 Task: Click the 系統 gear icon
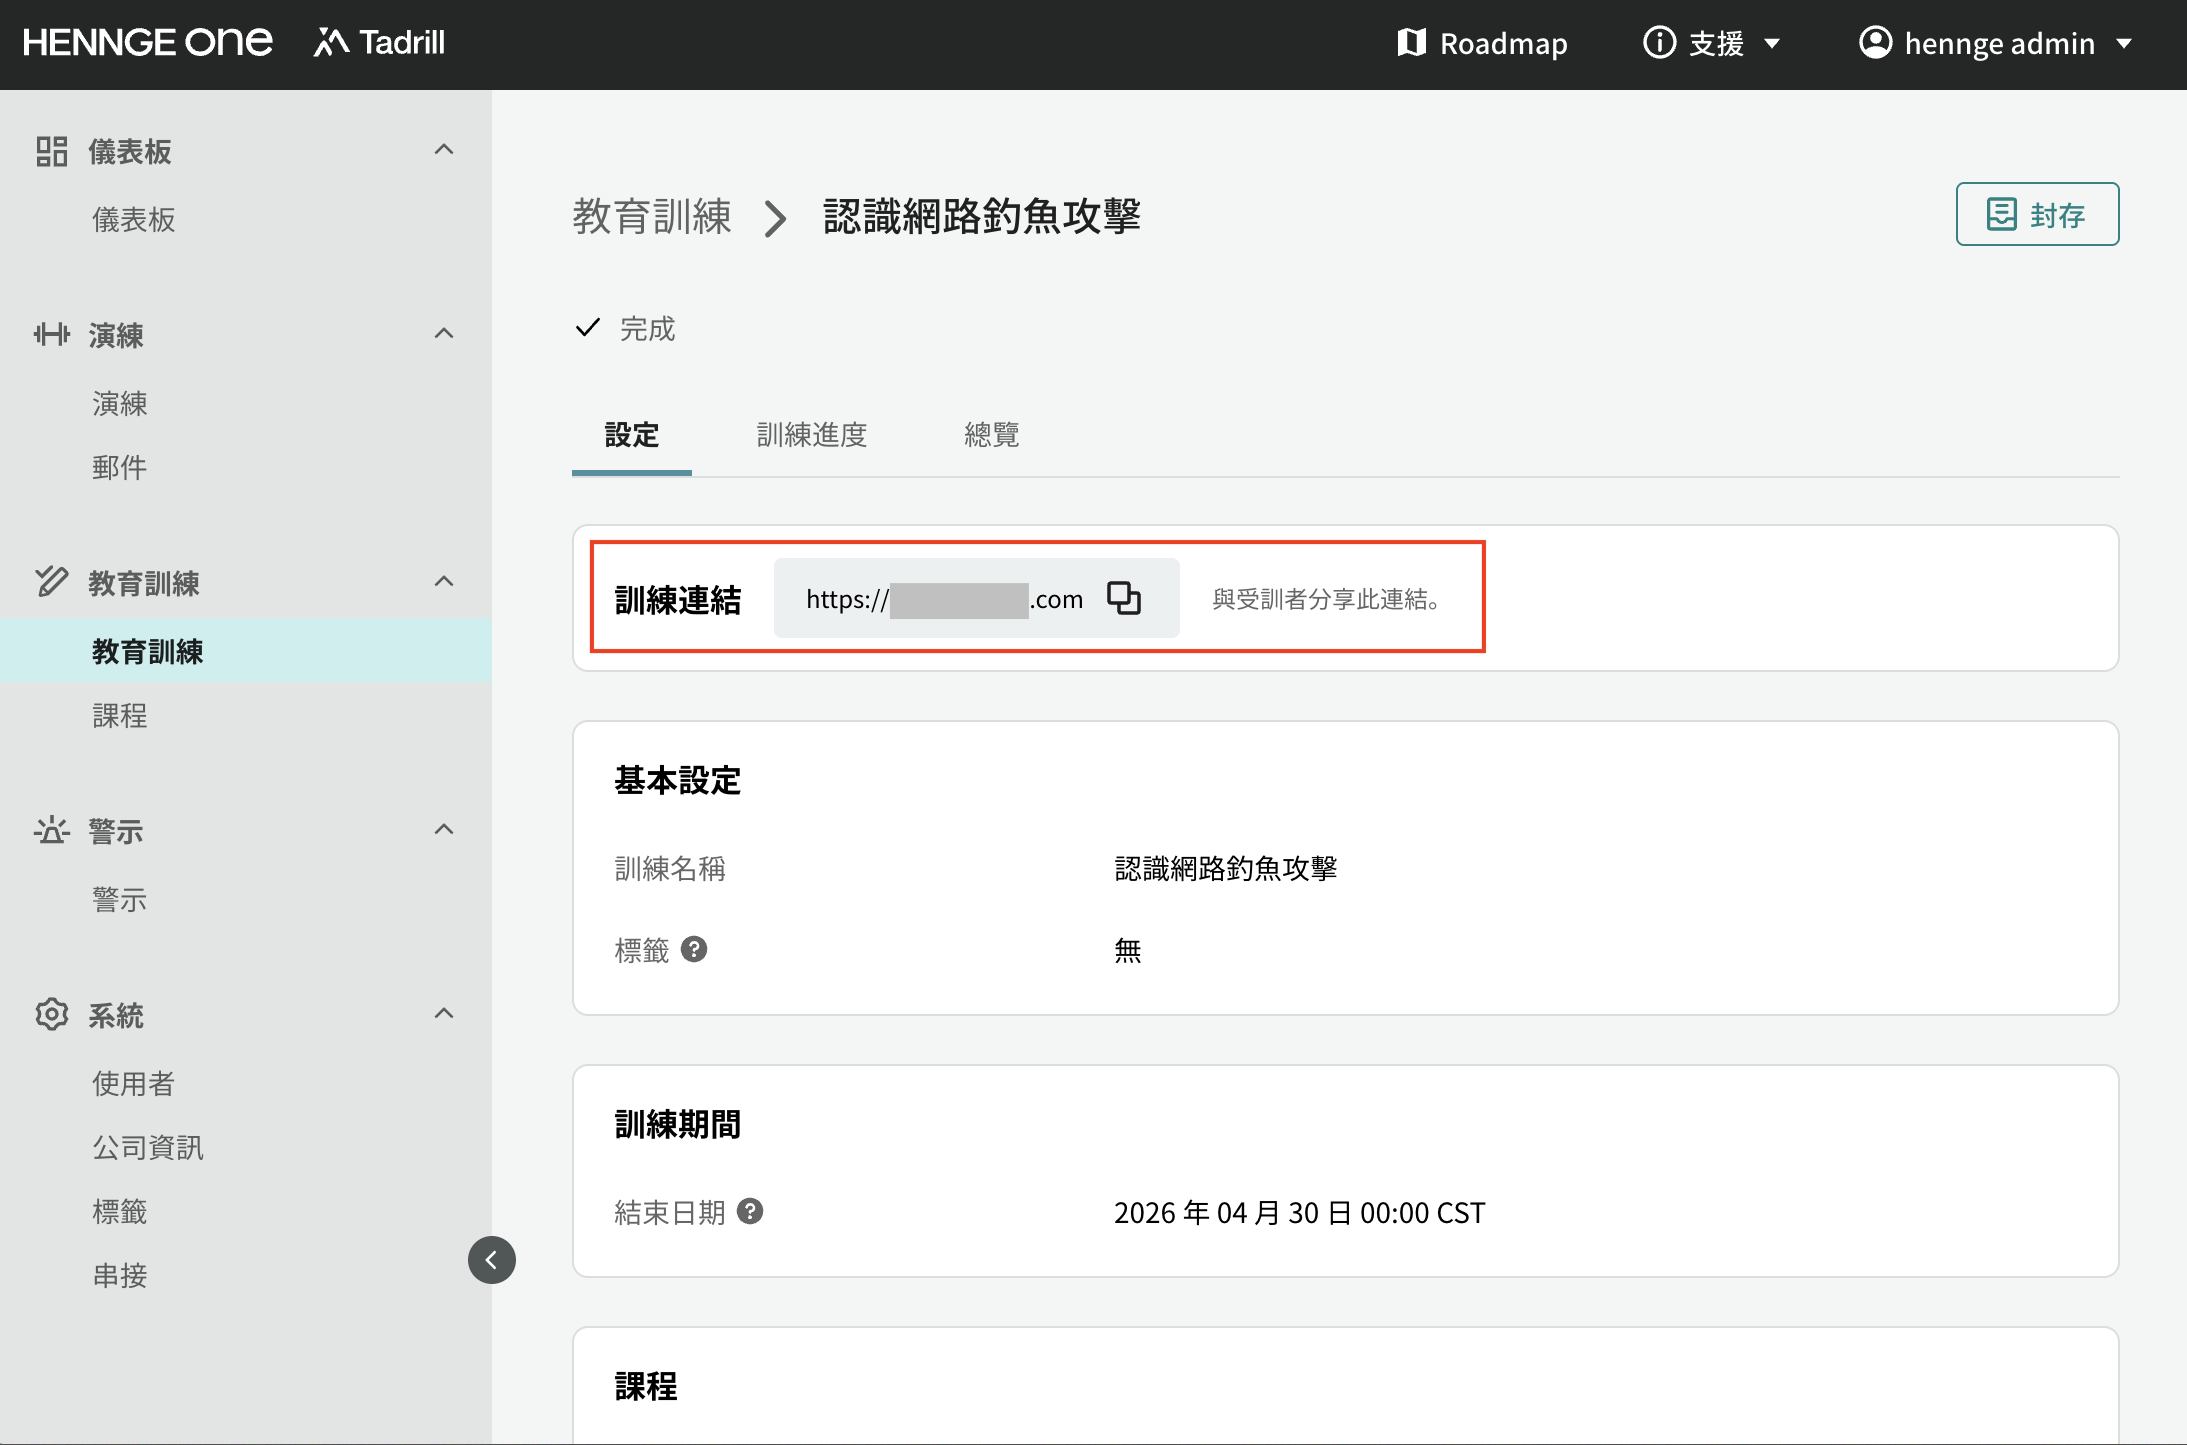point(51,1014)
